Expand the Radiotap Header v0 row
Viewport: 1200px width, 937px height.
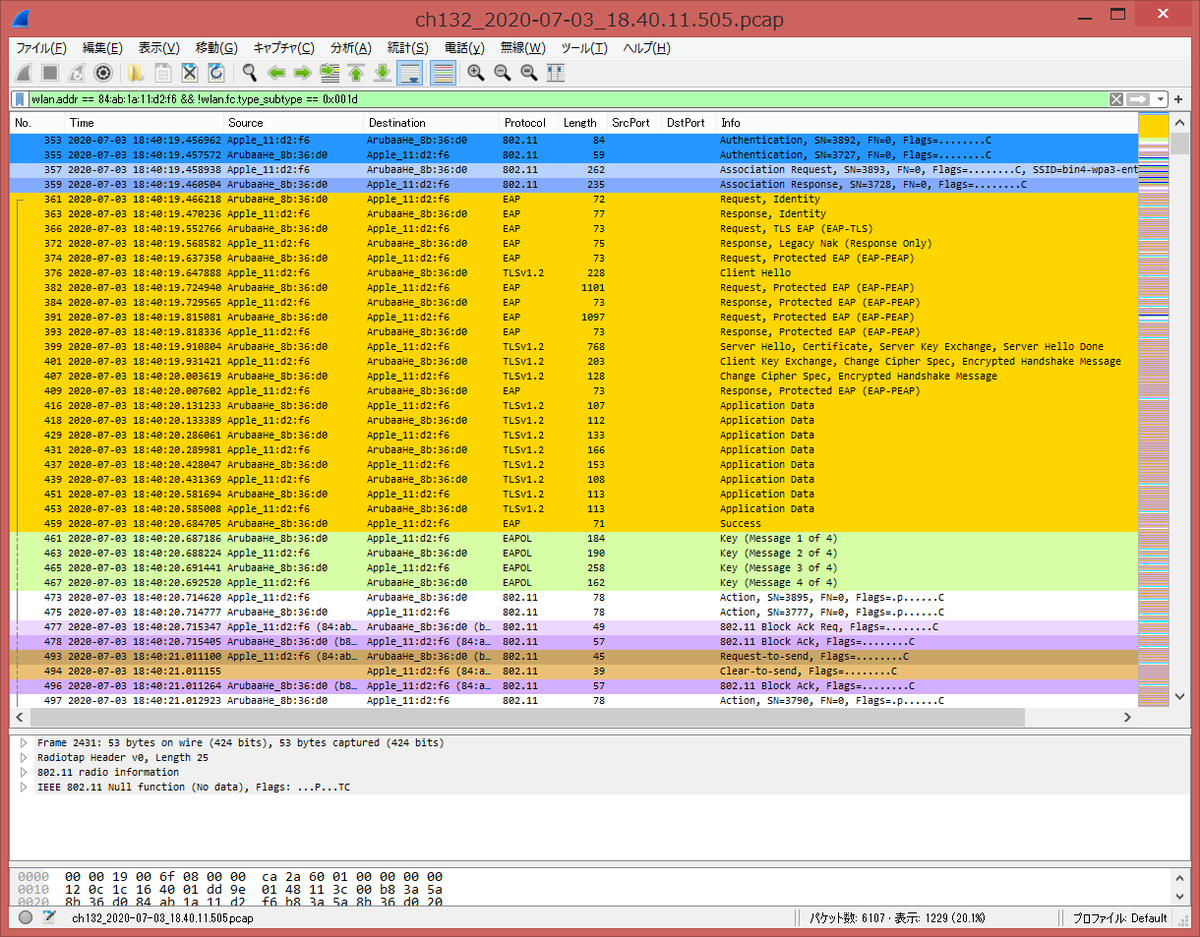tap(24, 758)
